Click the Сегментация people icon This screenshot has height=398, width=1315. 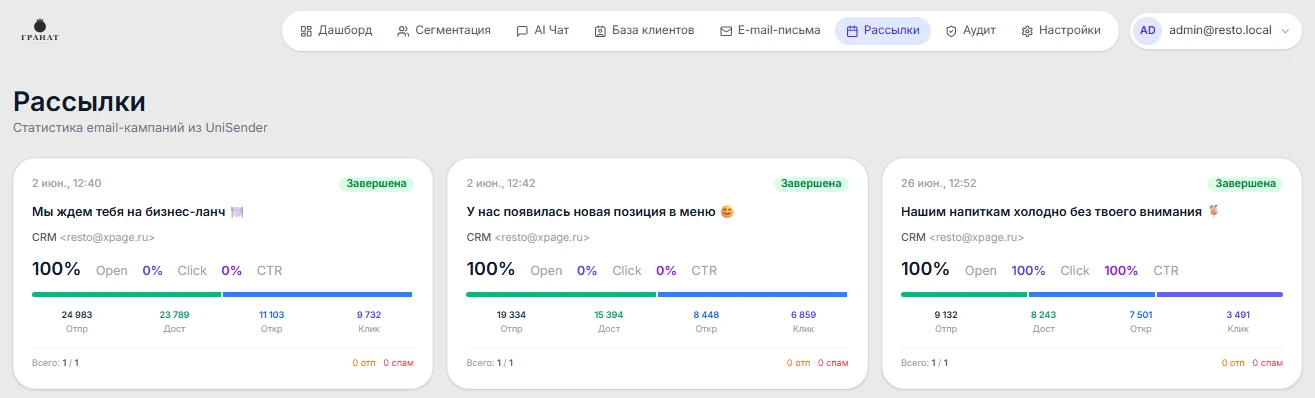point(403,31)
